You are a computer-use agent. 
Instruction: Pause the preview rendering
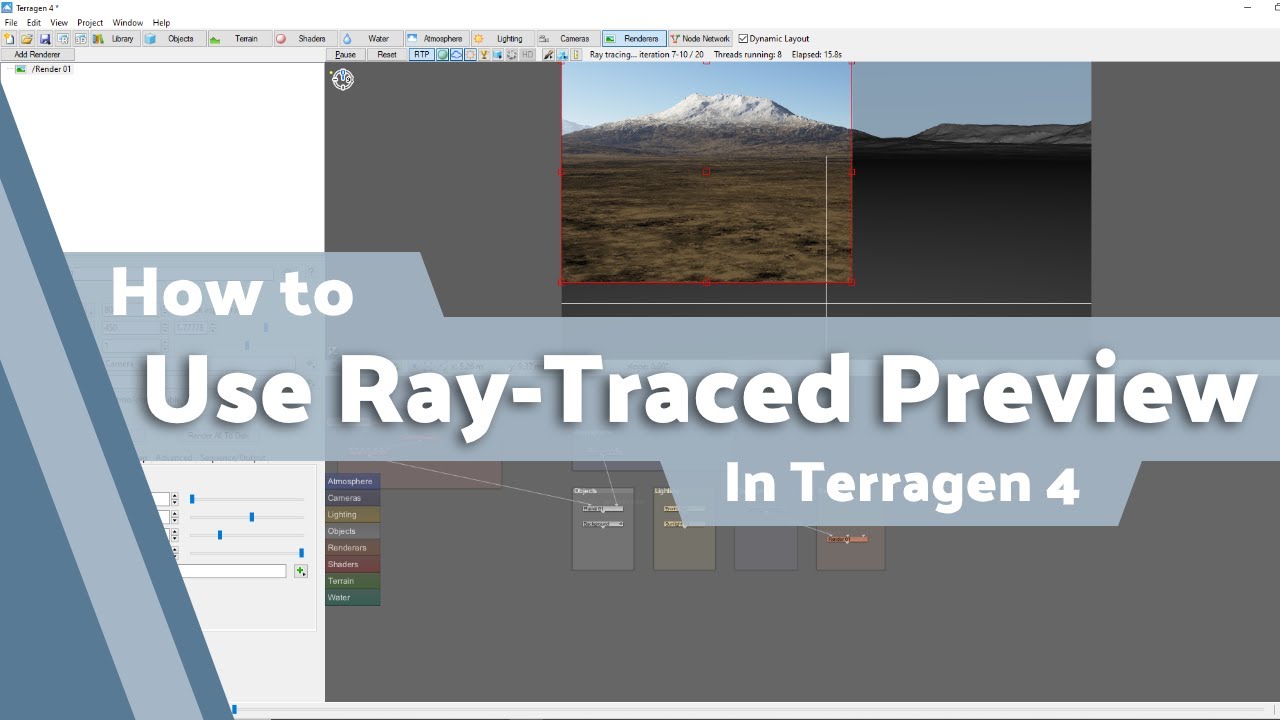345,55
